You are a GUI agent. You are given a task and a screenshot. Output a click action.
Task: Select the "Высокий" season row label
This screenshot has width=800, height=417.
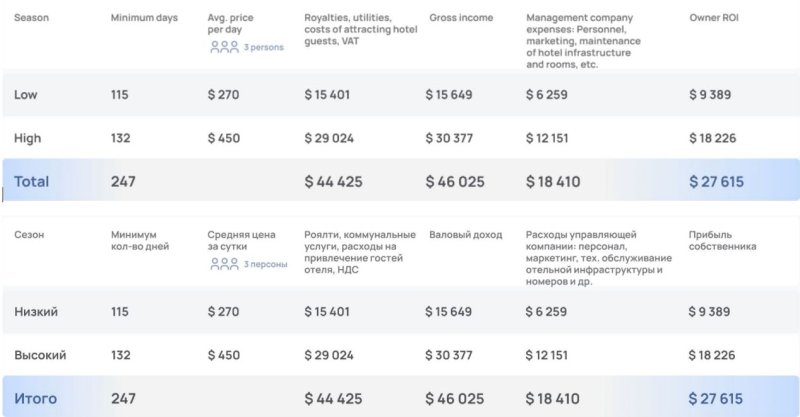point(40,355)
